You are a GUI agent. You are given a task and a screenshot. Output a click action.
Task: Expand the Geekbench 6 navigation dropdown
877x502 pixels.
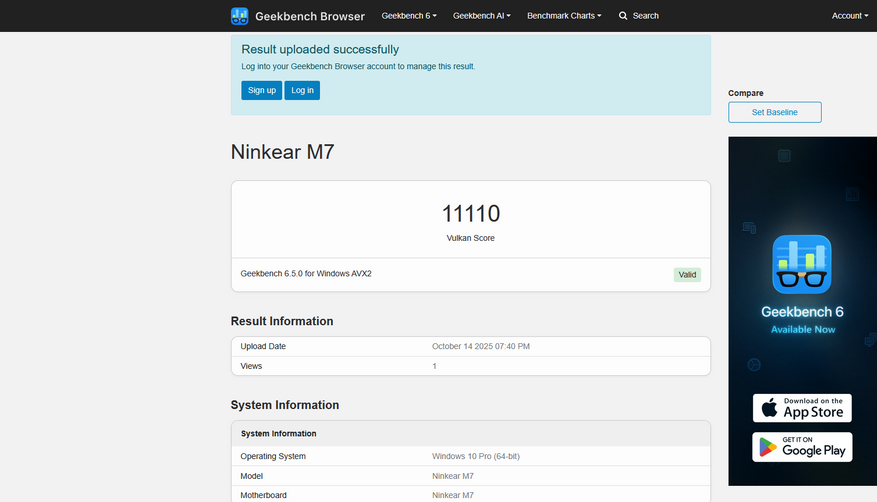(409, 16)
